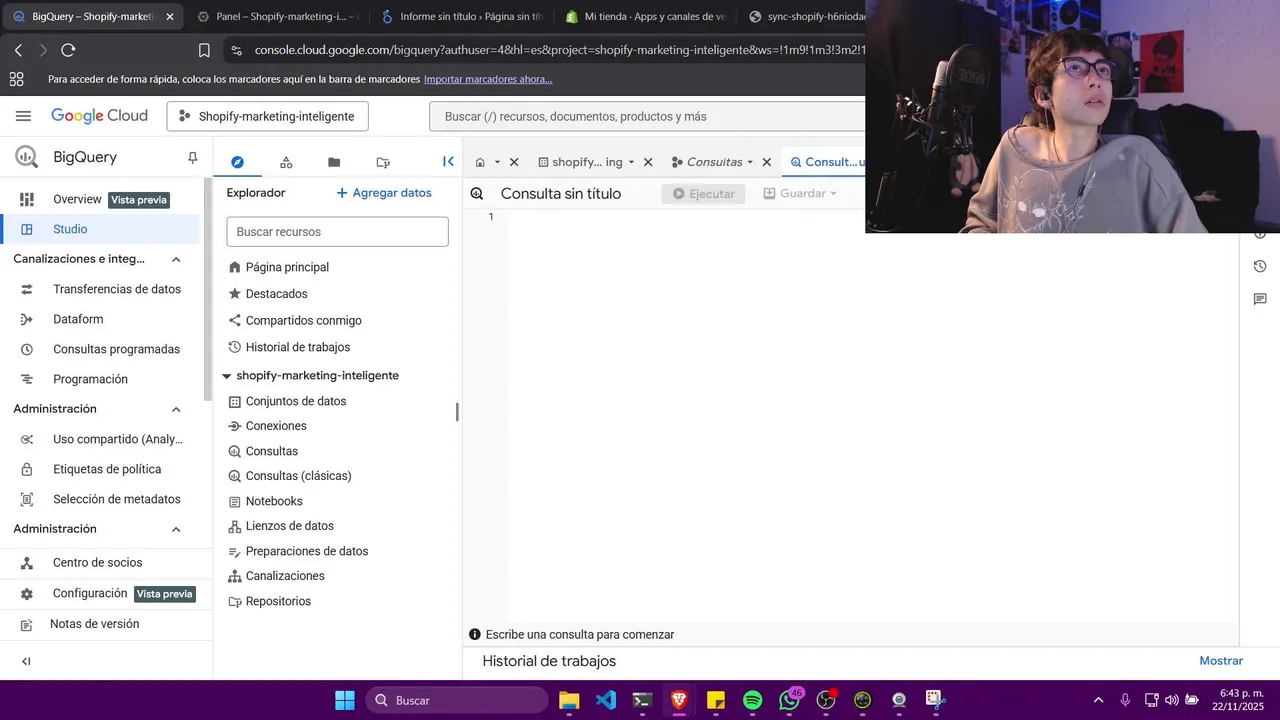Open Sticky Notes from the taskbar
1280x720 pixels.
(x=716, y=700)
